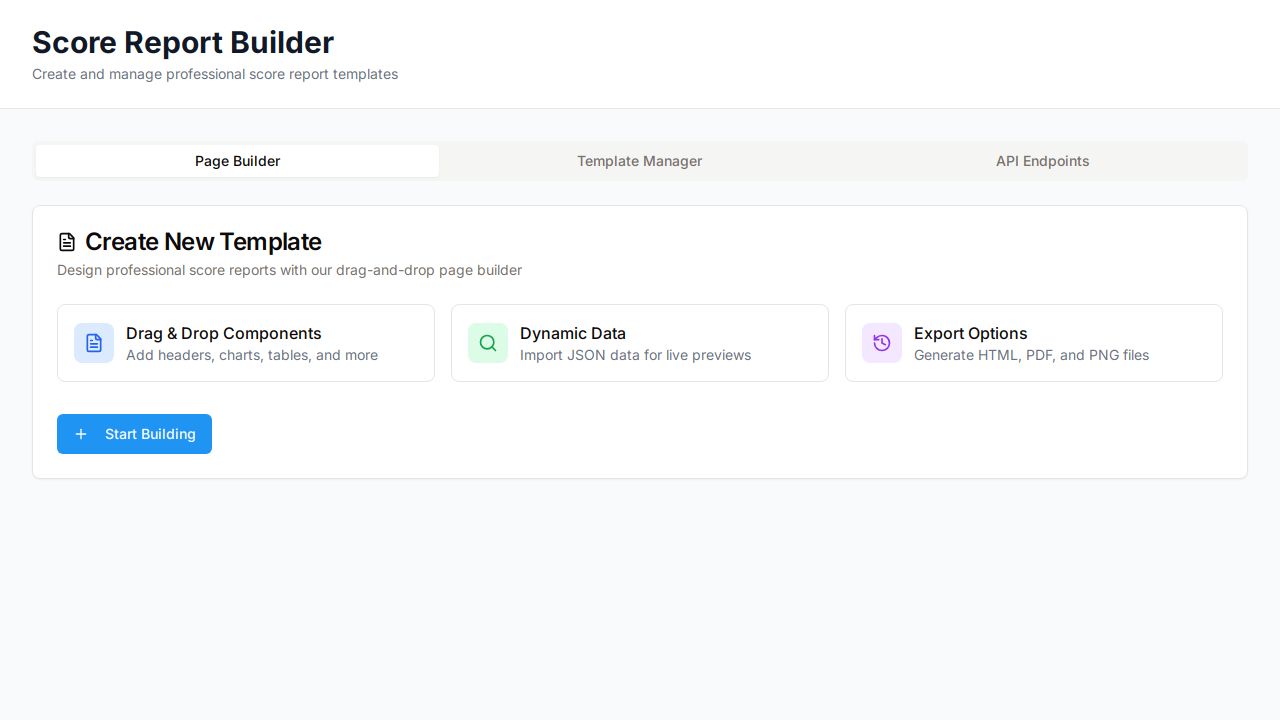This screenshot has width=1280, height=720.
Task: Click the Create New Template heading text
Action: coord(203,242)
